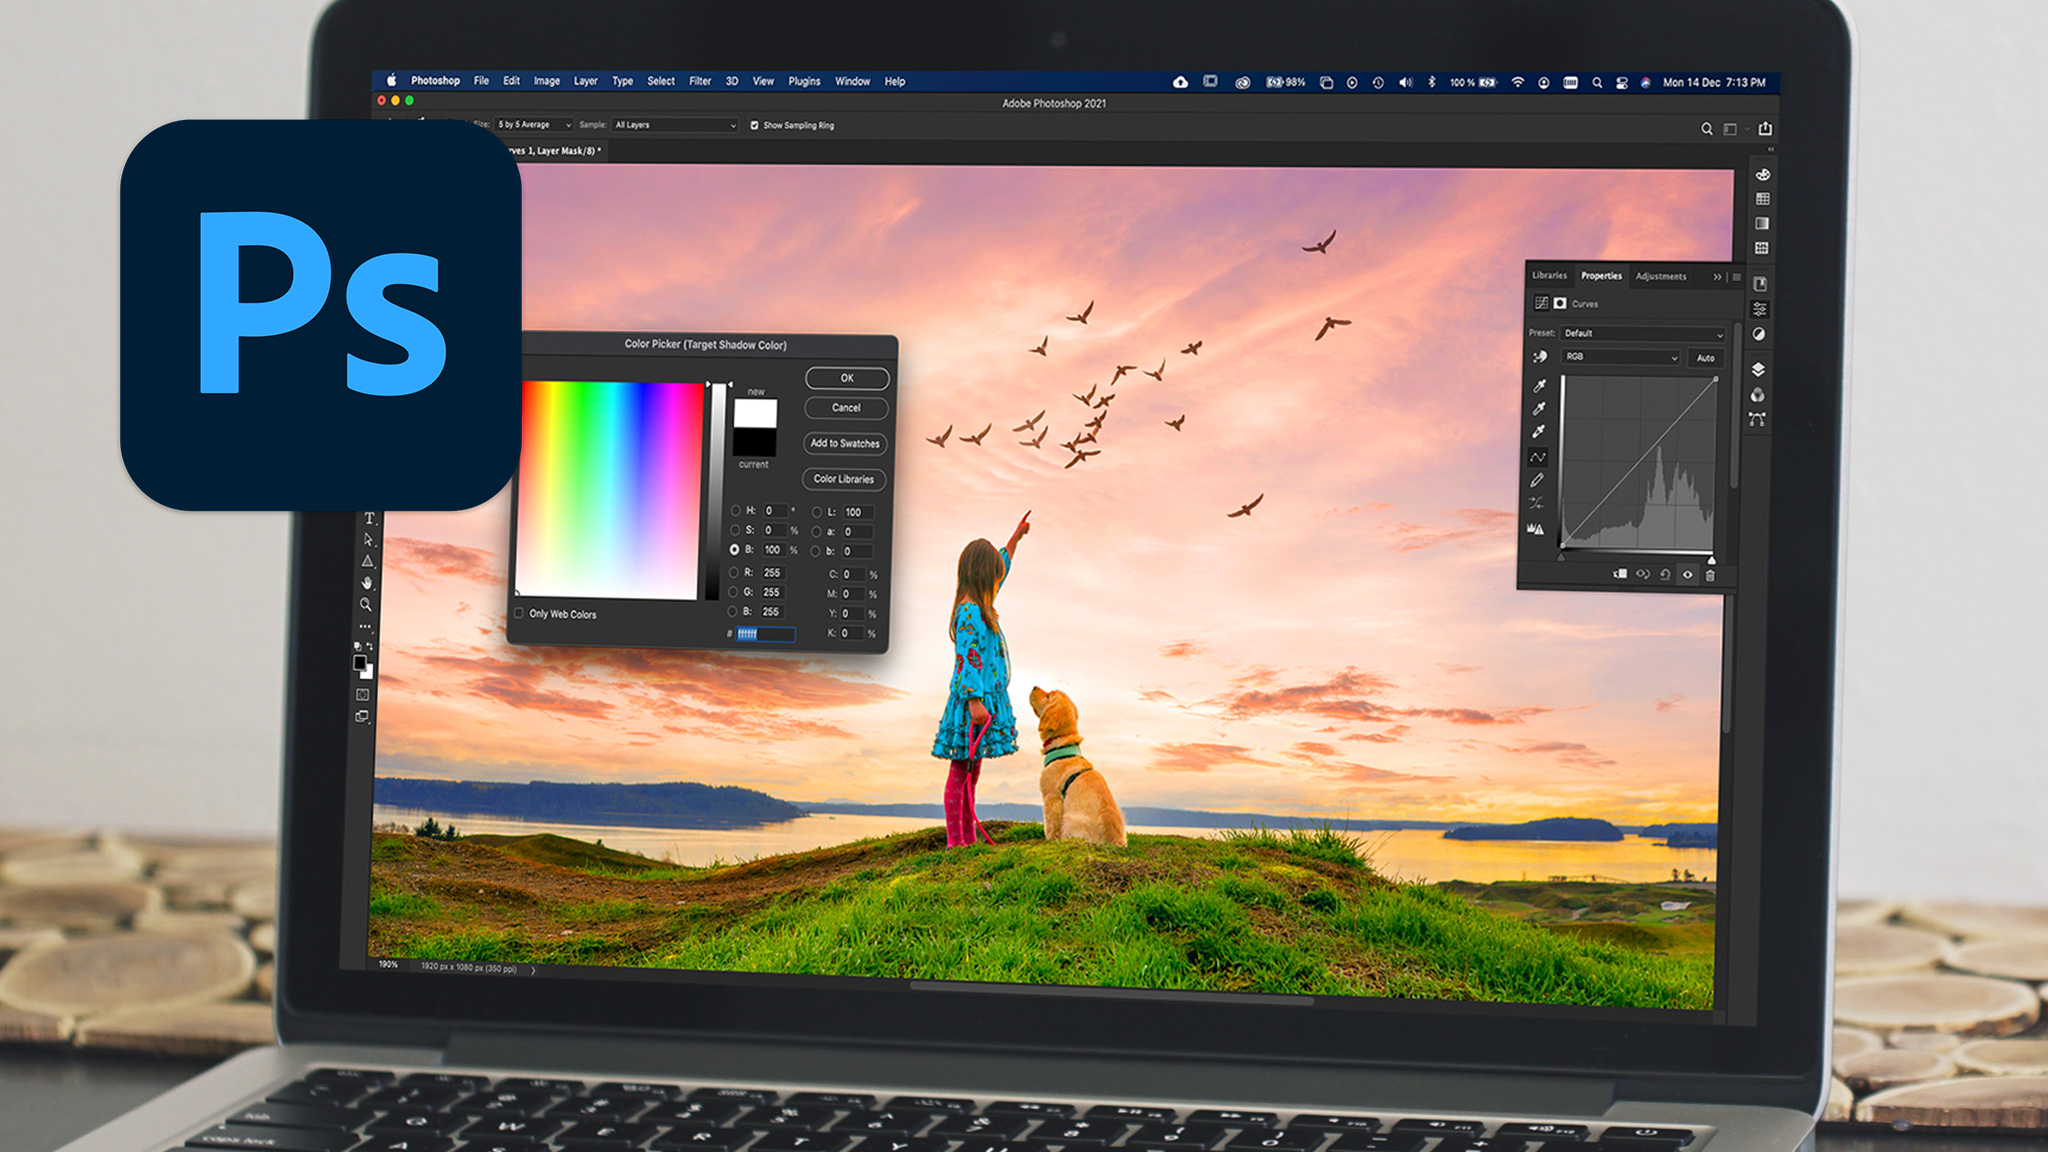Expand hidden panel tabs double chevron
This screenshot has width=2048, height=1152.
pos(1717,277)
